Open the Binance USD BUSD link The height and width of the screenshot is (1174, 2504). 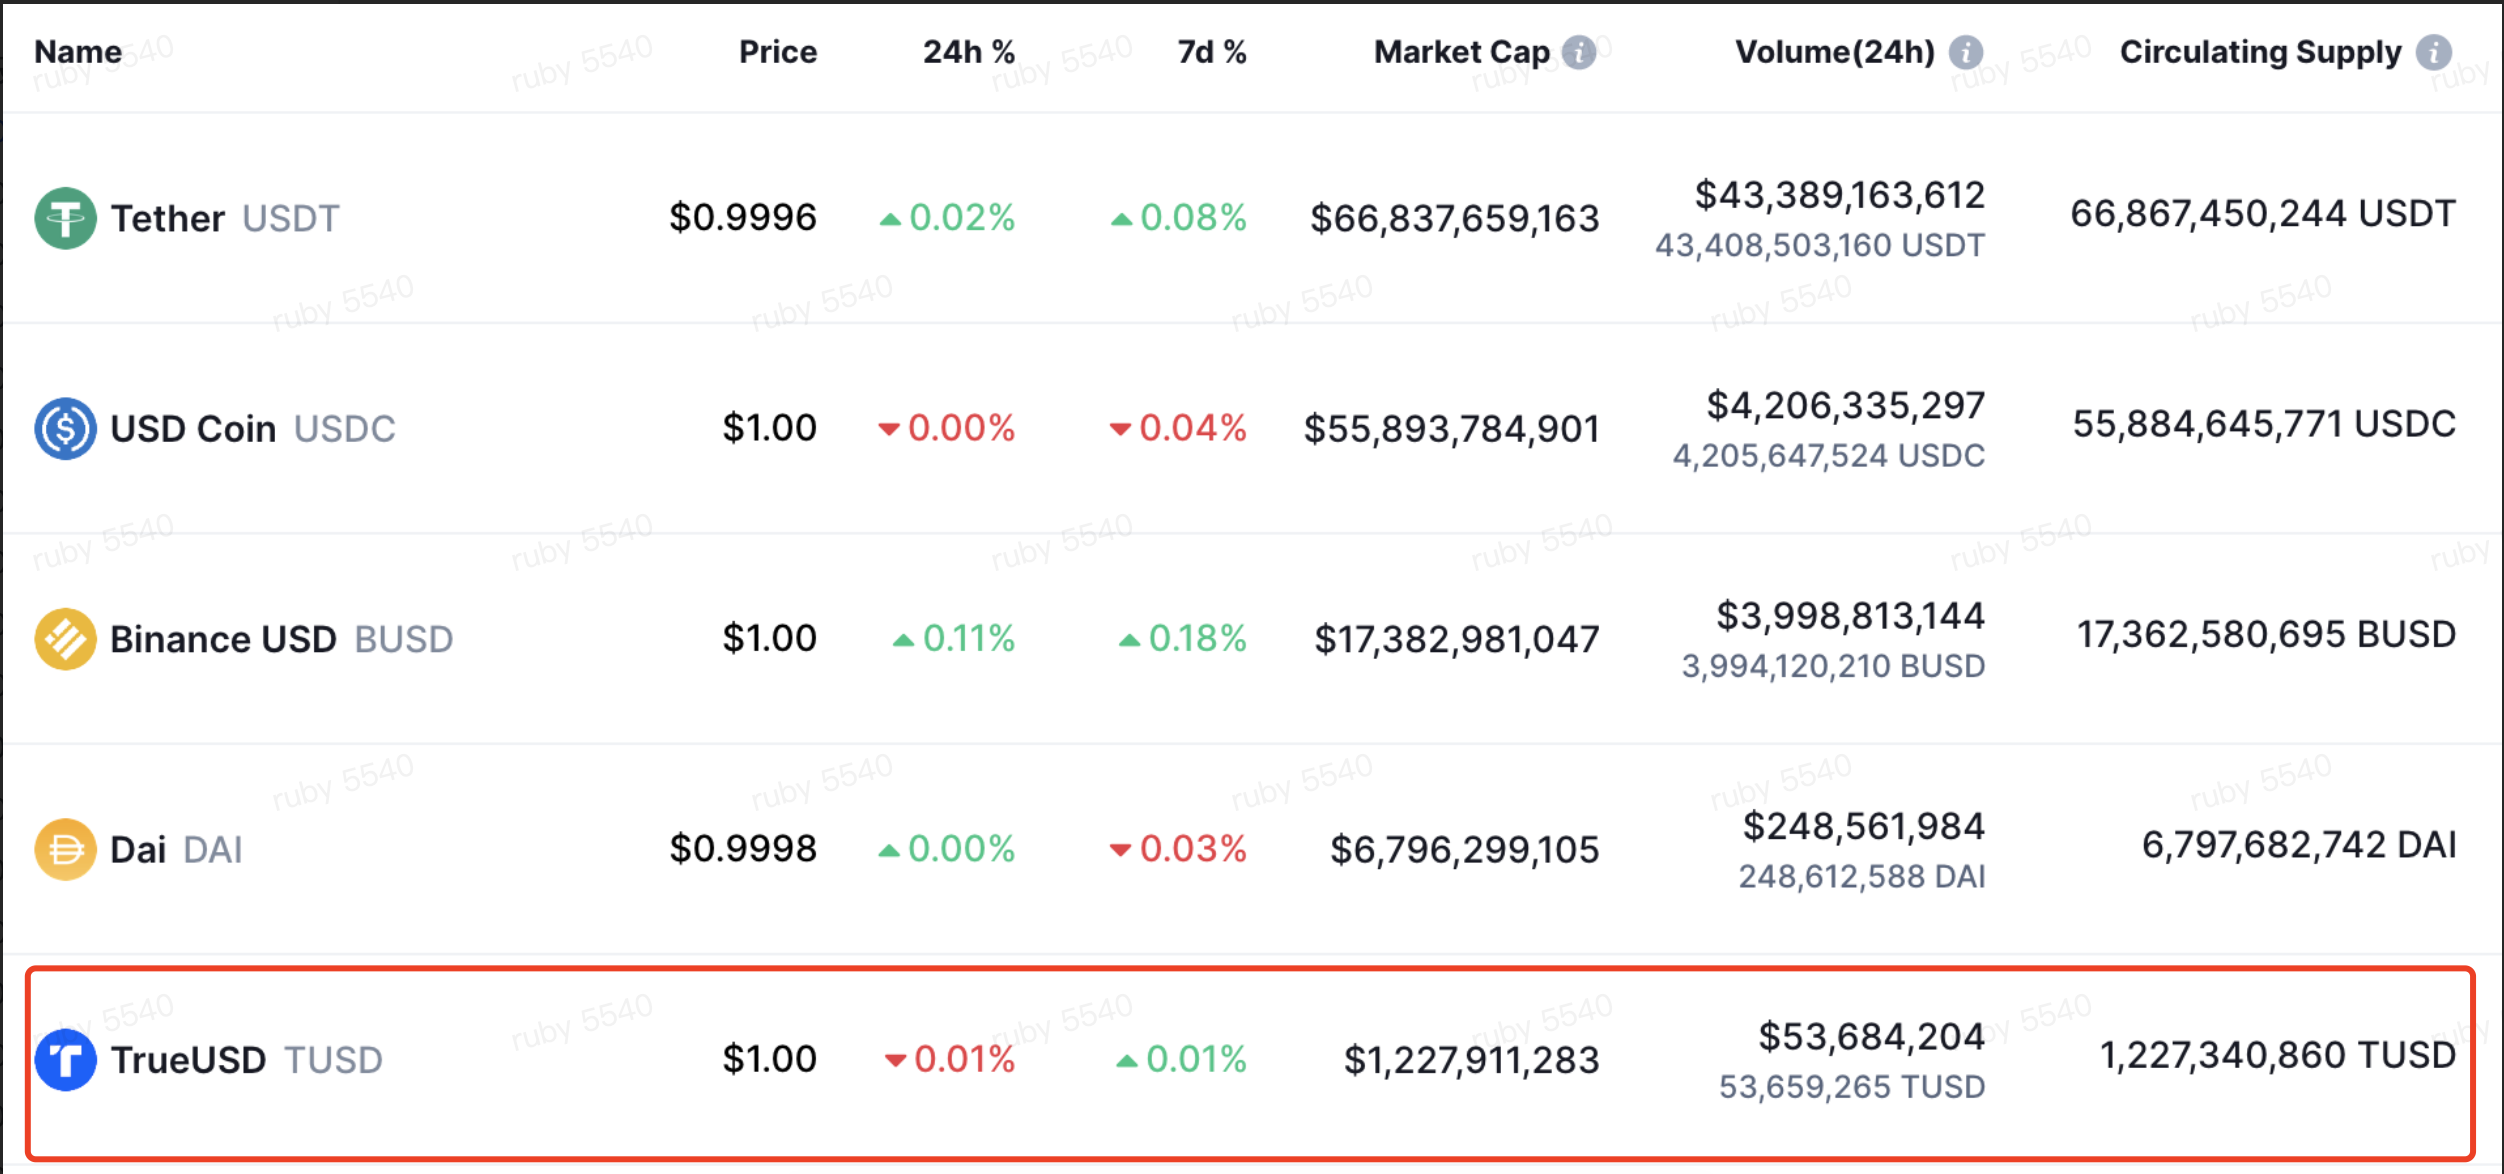click(281, 639)
